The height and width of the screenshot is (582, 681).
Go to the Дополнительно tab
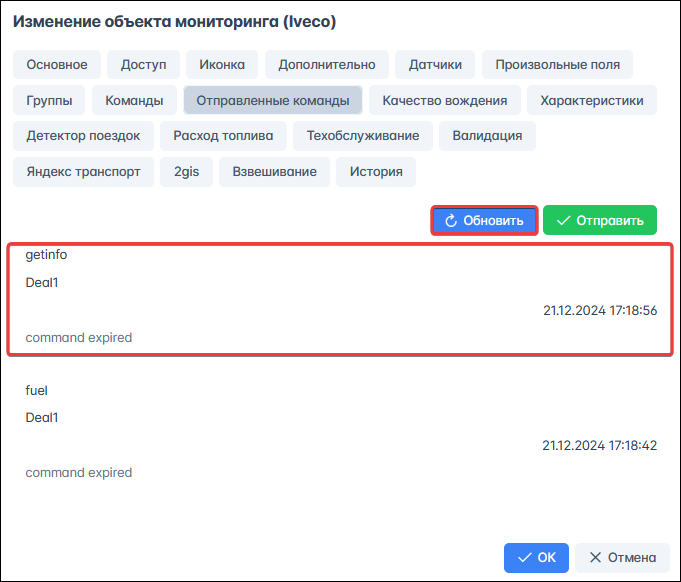click(x=327, y=65)
